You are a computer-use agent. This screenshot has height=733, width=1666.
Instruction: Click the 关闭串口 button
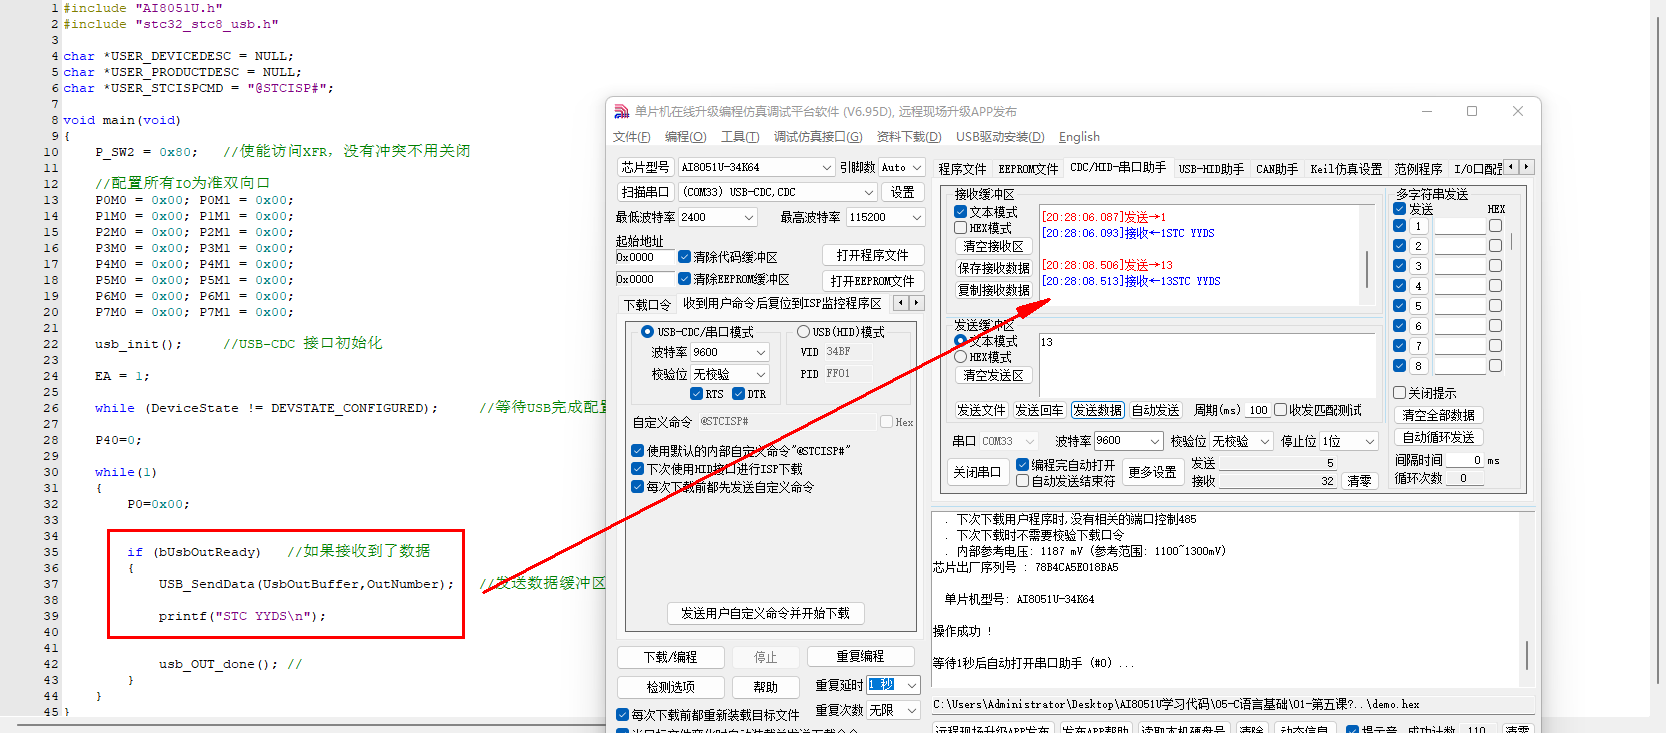point(977,472)
